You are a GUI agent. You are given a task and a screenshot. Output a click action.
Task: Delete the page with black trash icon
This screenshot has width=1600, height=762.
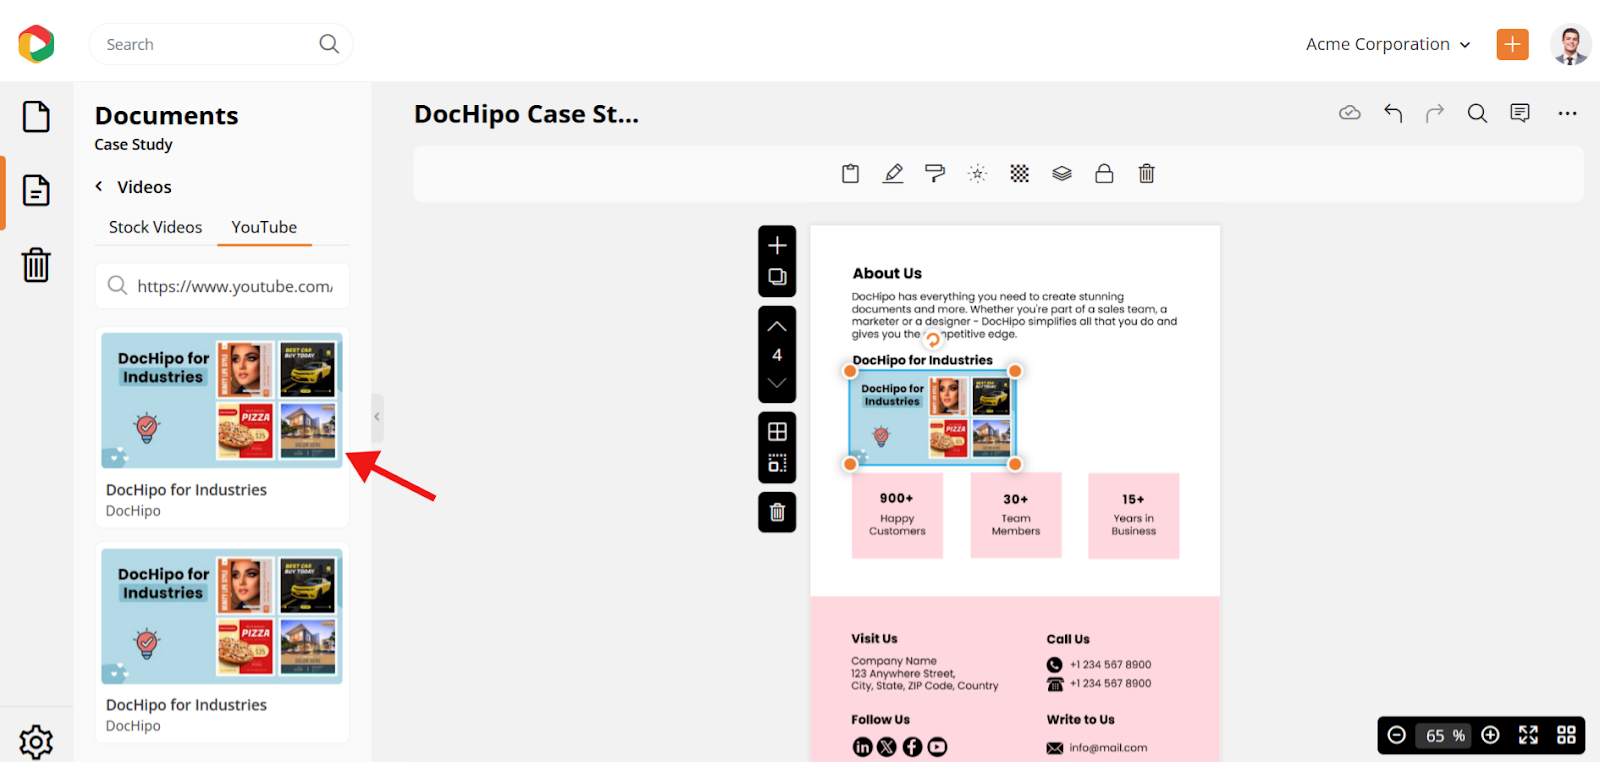coord(777,512)
